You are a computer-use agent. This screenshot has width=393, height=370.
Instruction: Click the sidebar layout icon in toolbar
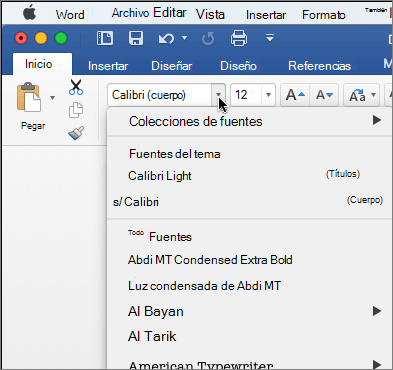[105, 38]
